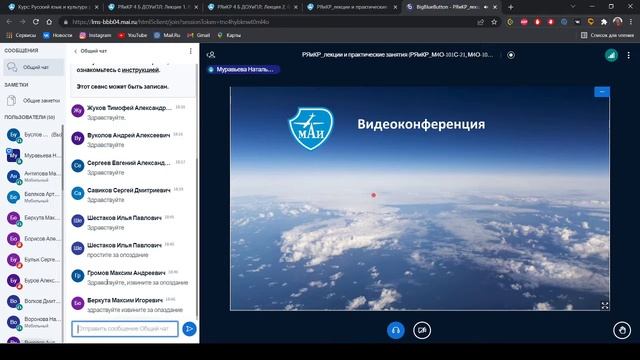
Task: Click Громов Максим Андреевич message name
Action: (126, 273)
